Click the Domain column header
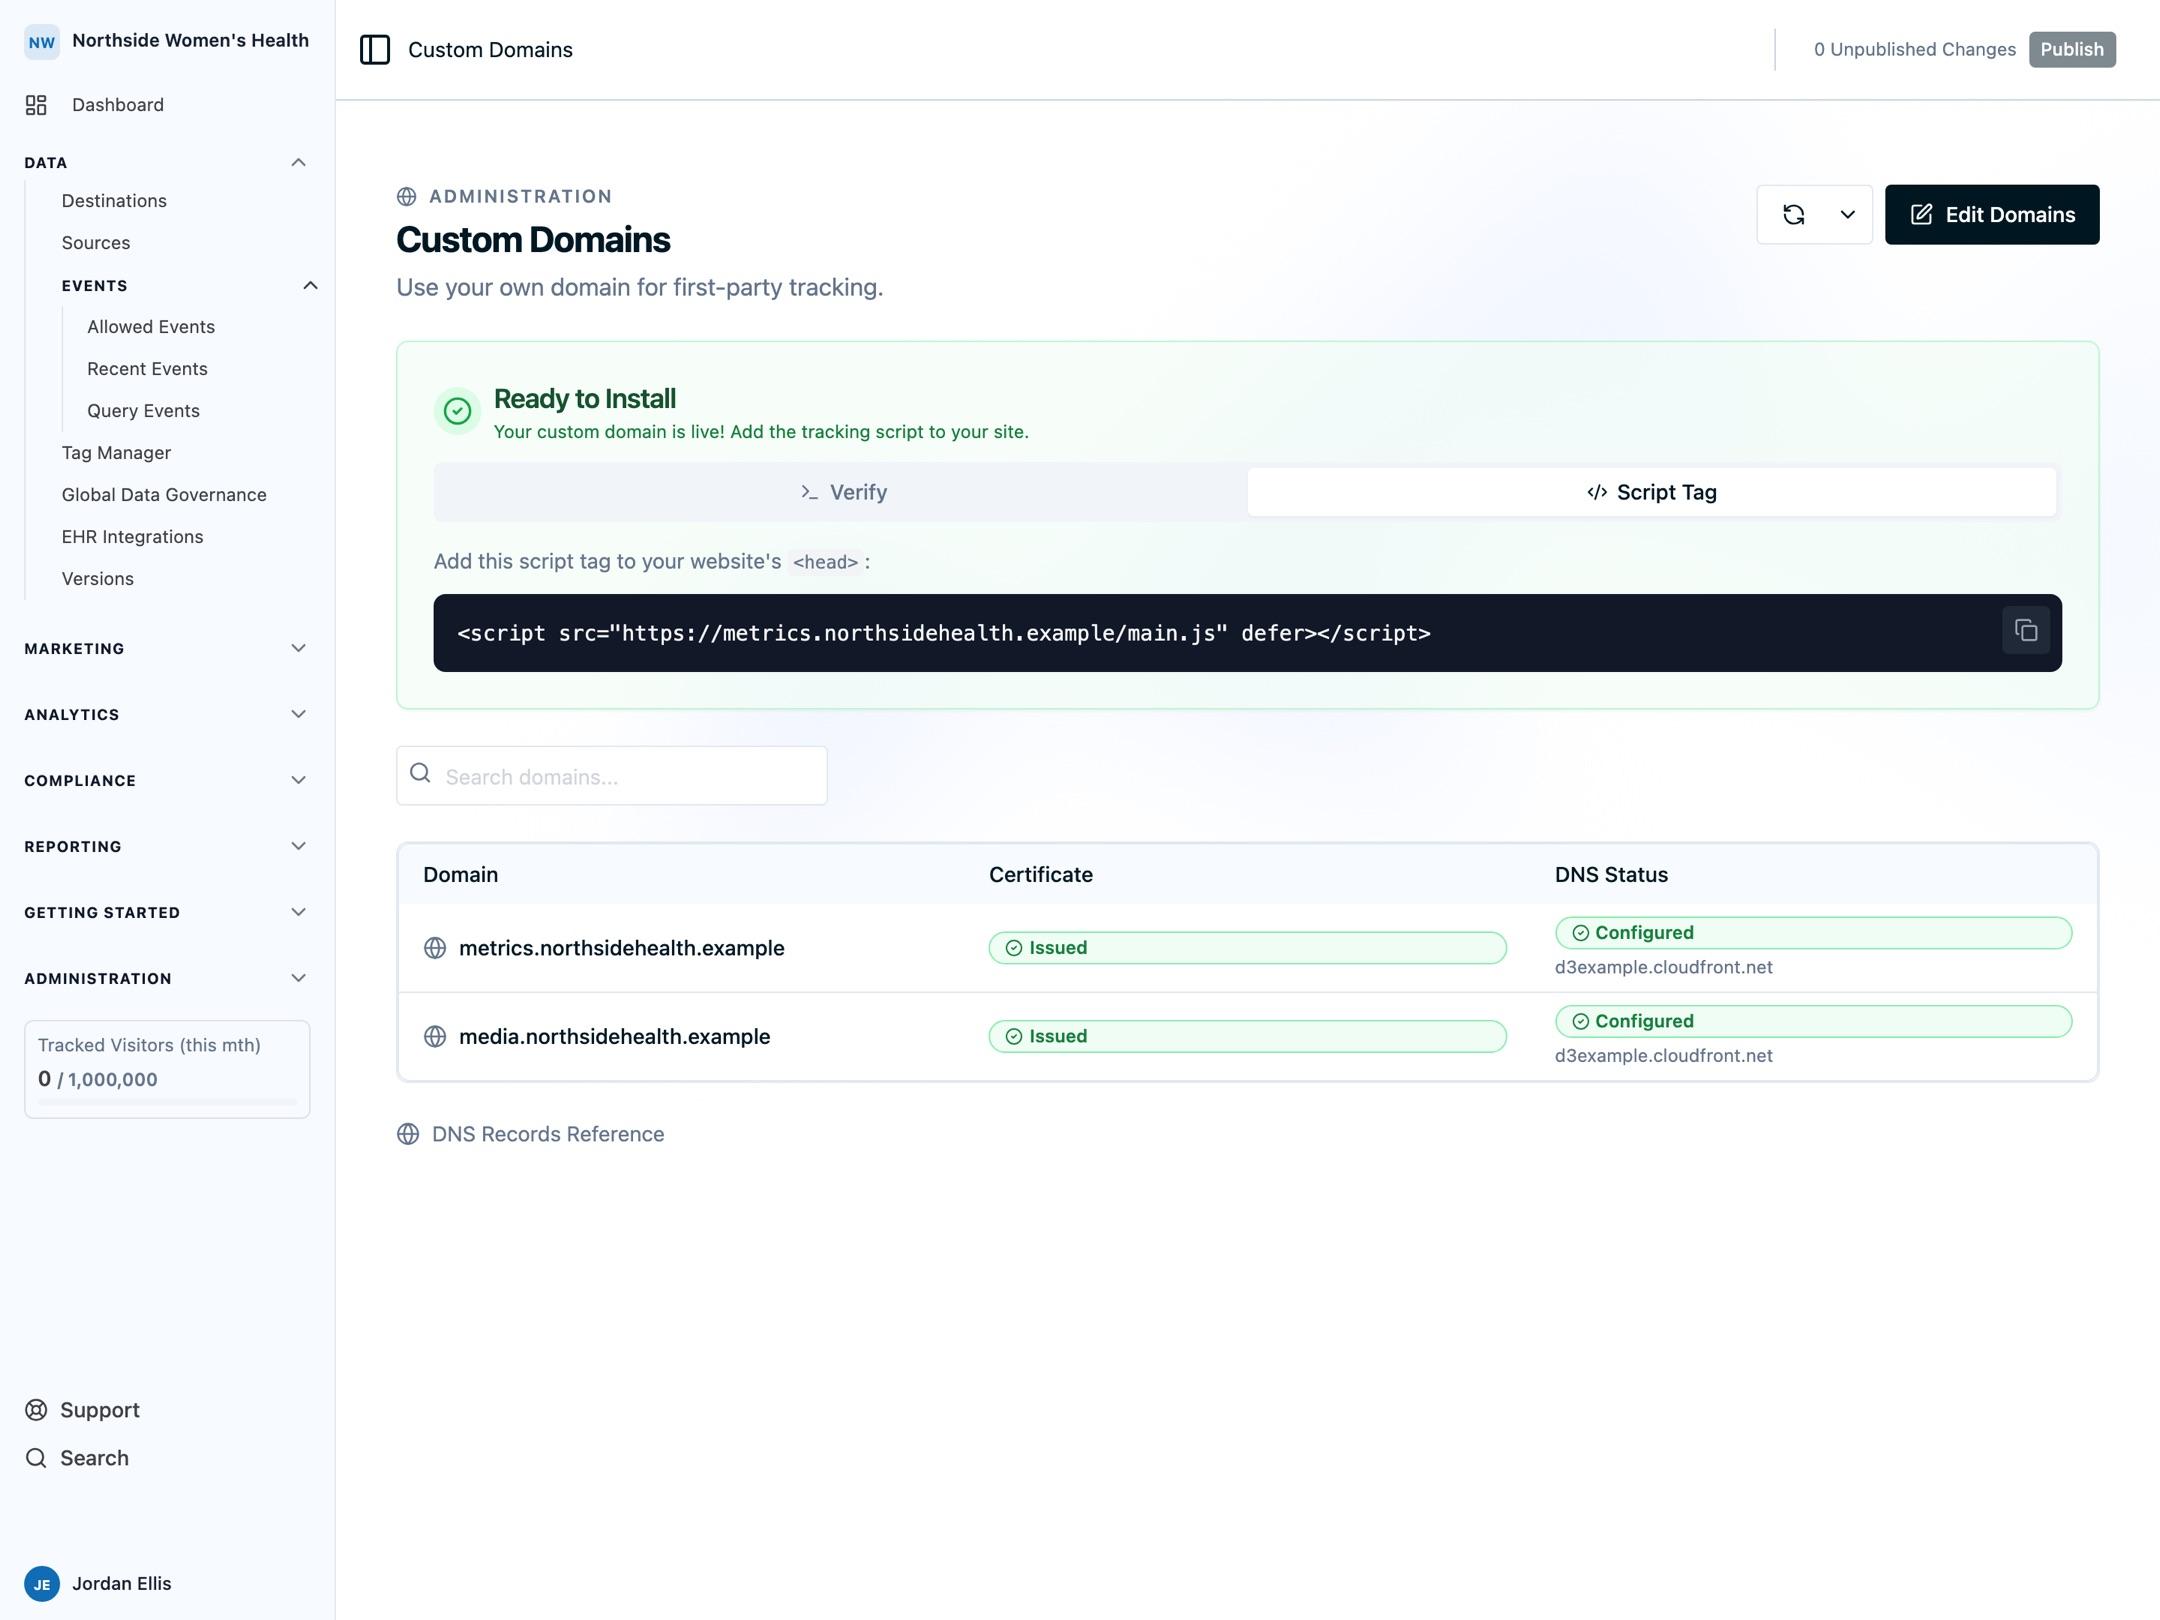Viewport: 2160px width, 1620px height. (x=460, y=875)
